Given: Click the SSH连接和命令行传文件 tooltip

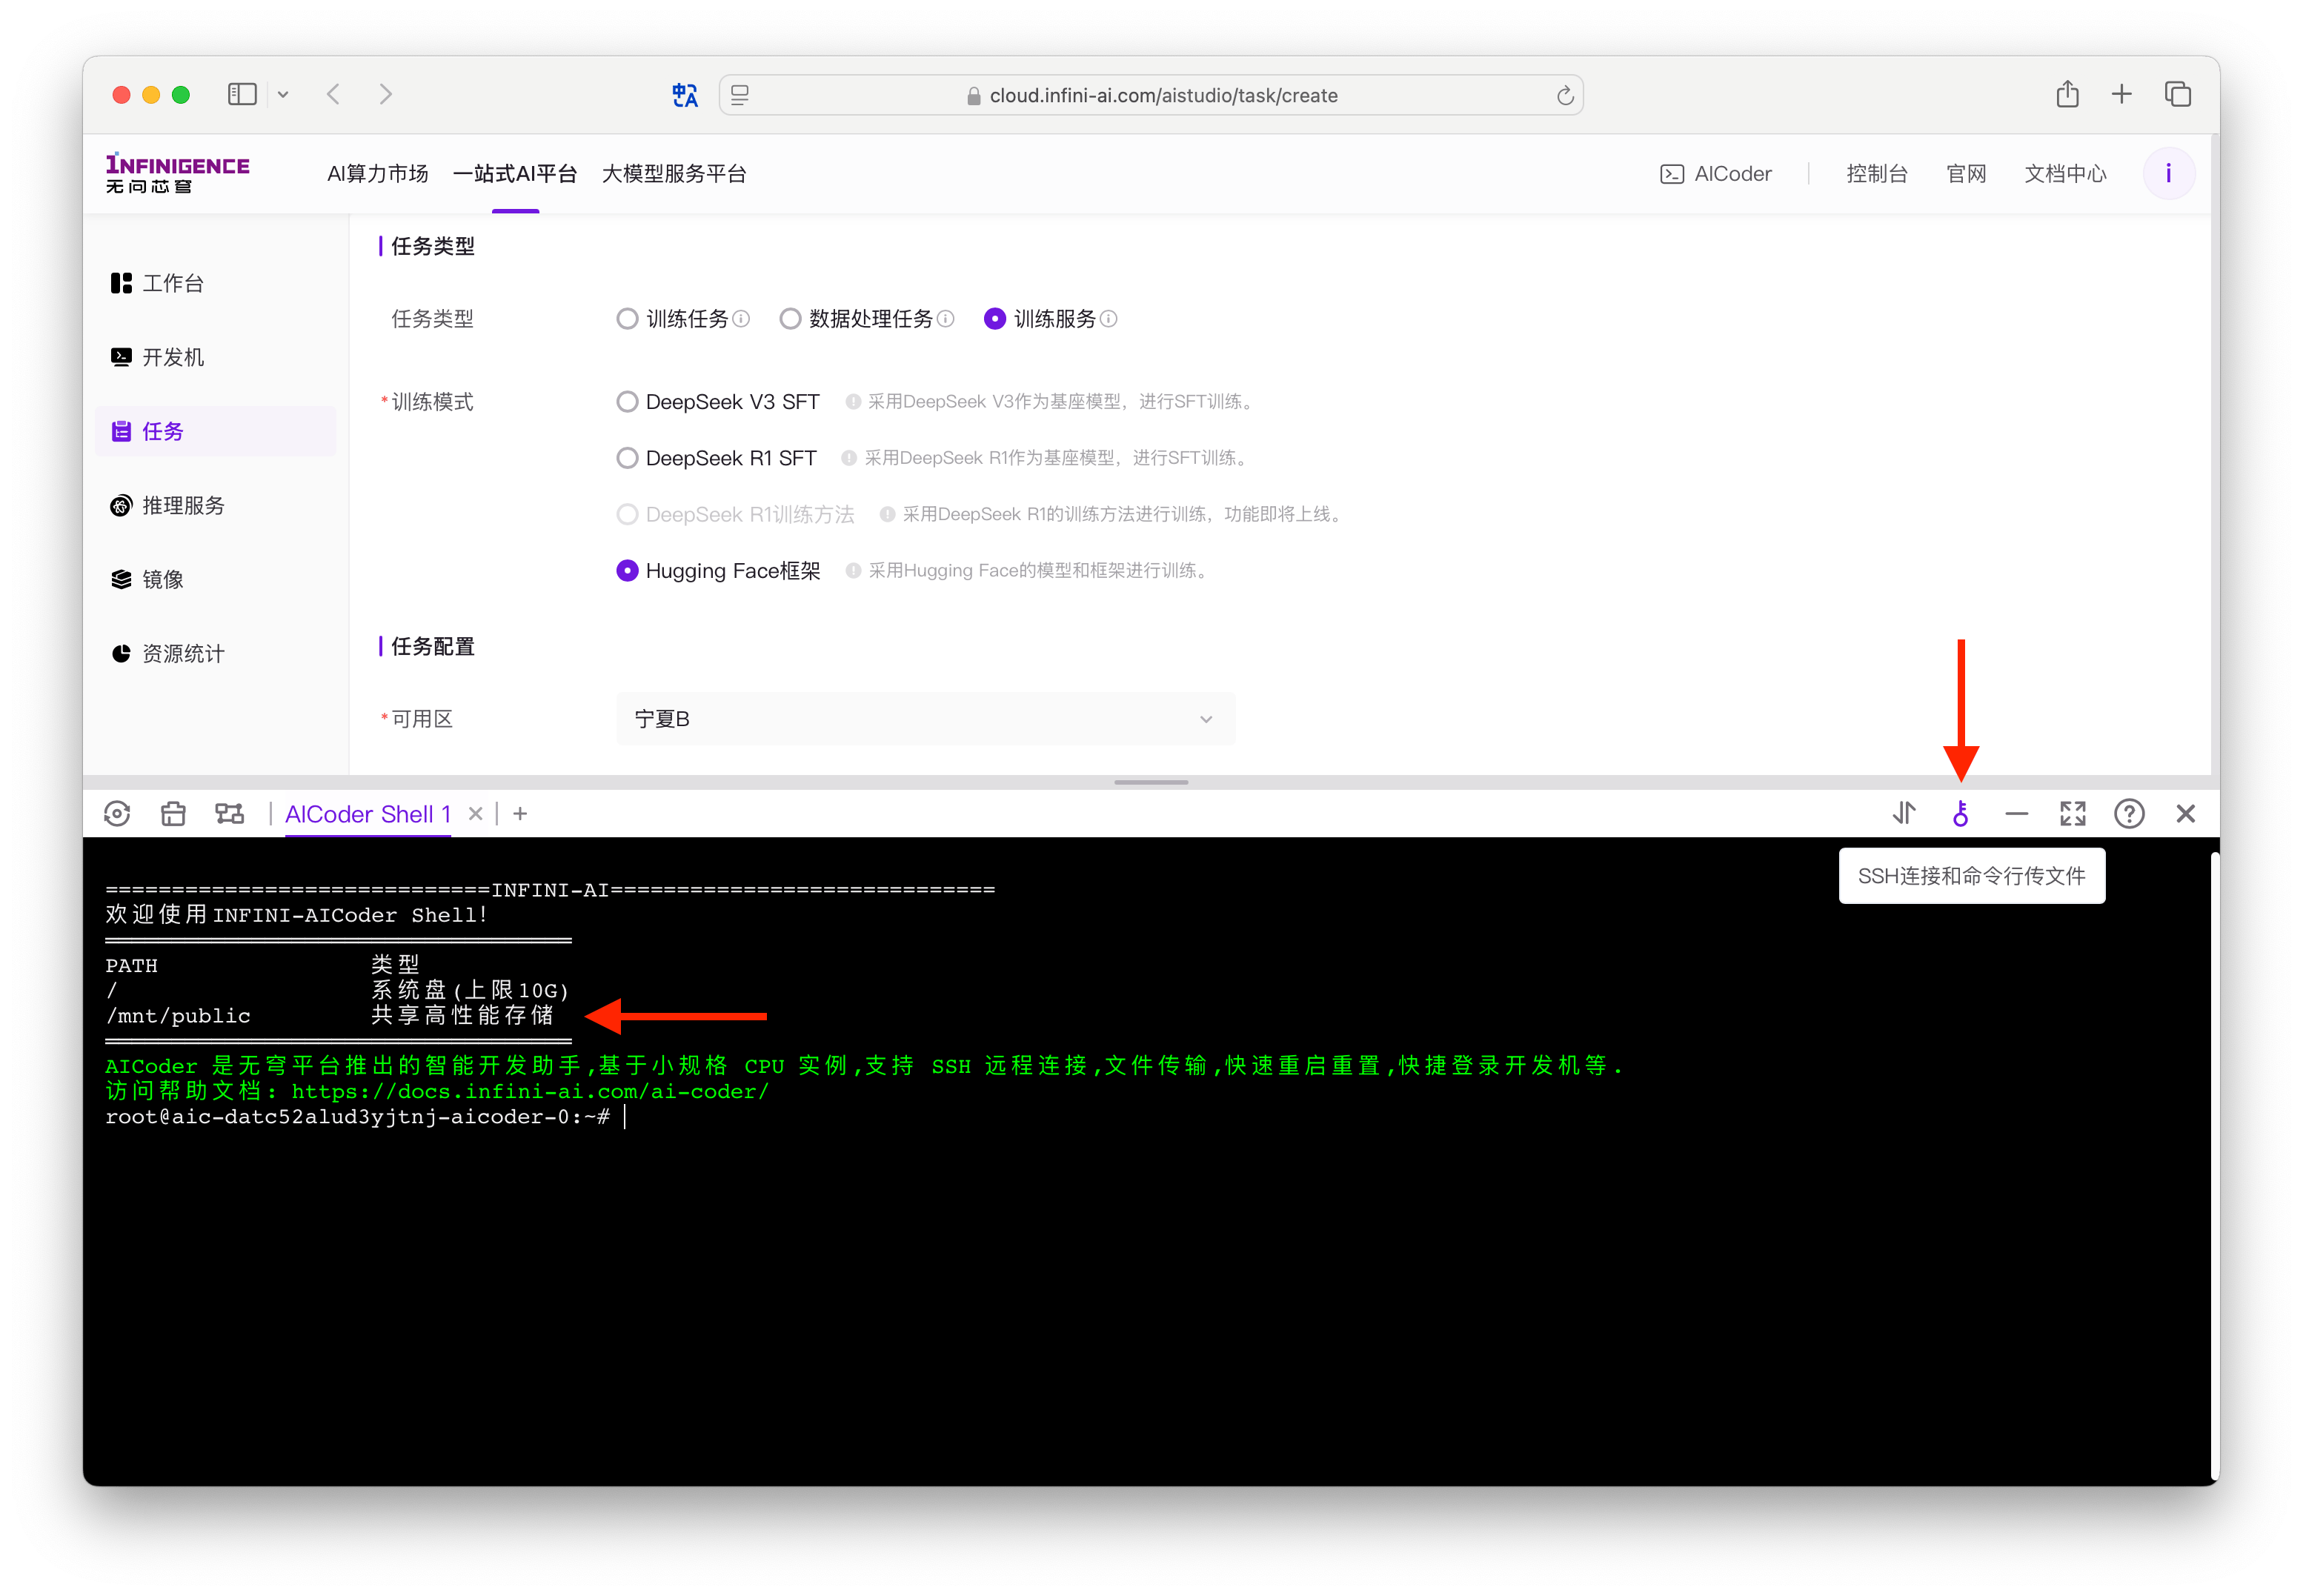Looking at the screenshot, I should (1971, 876).
